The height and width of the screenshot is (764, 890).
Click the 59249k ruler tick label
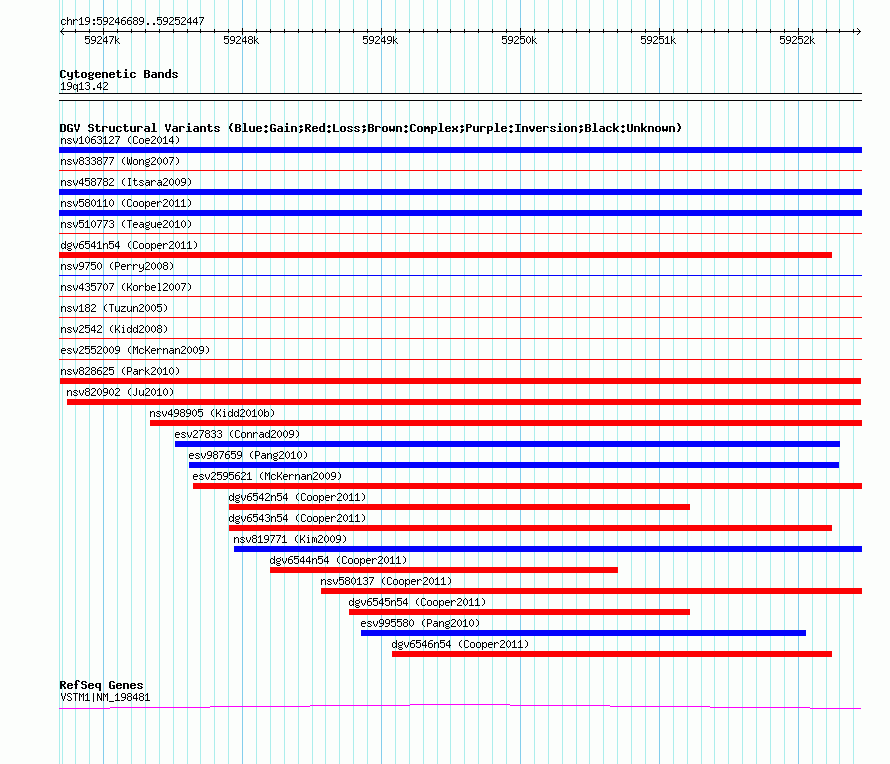(x=380, y=40)
